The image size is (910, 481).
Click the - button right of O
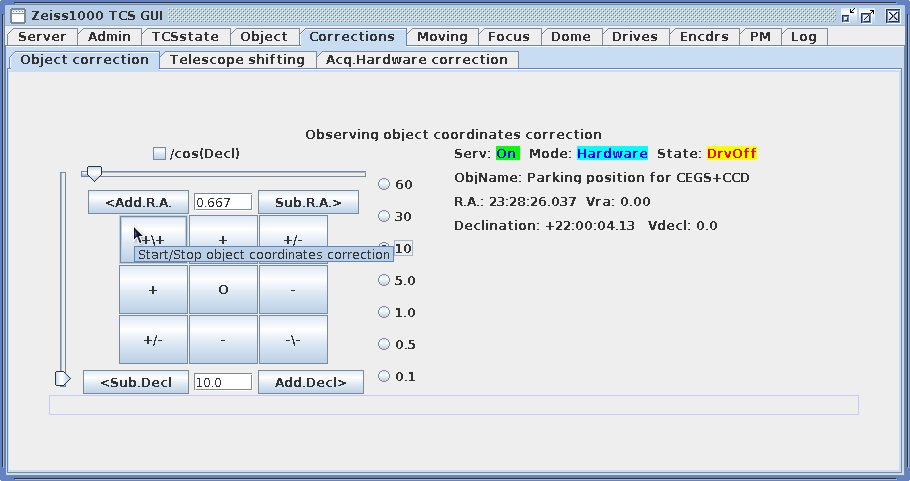[293, 290]
